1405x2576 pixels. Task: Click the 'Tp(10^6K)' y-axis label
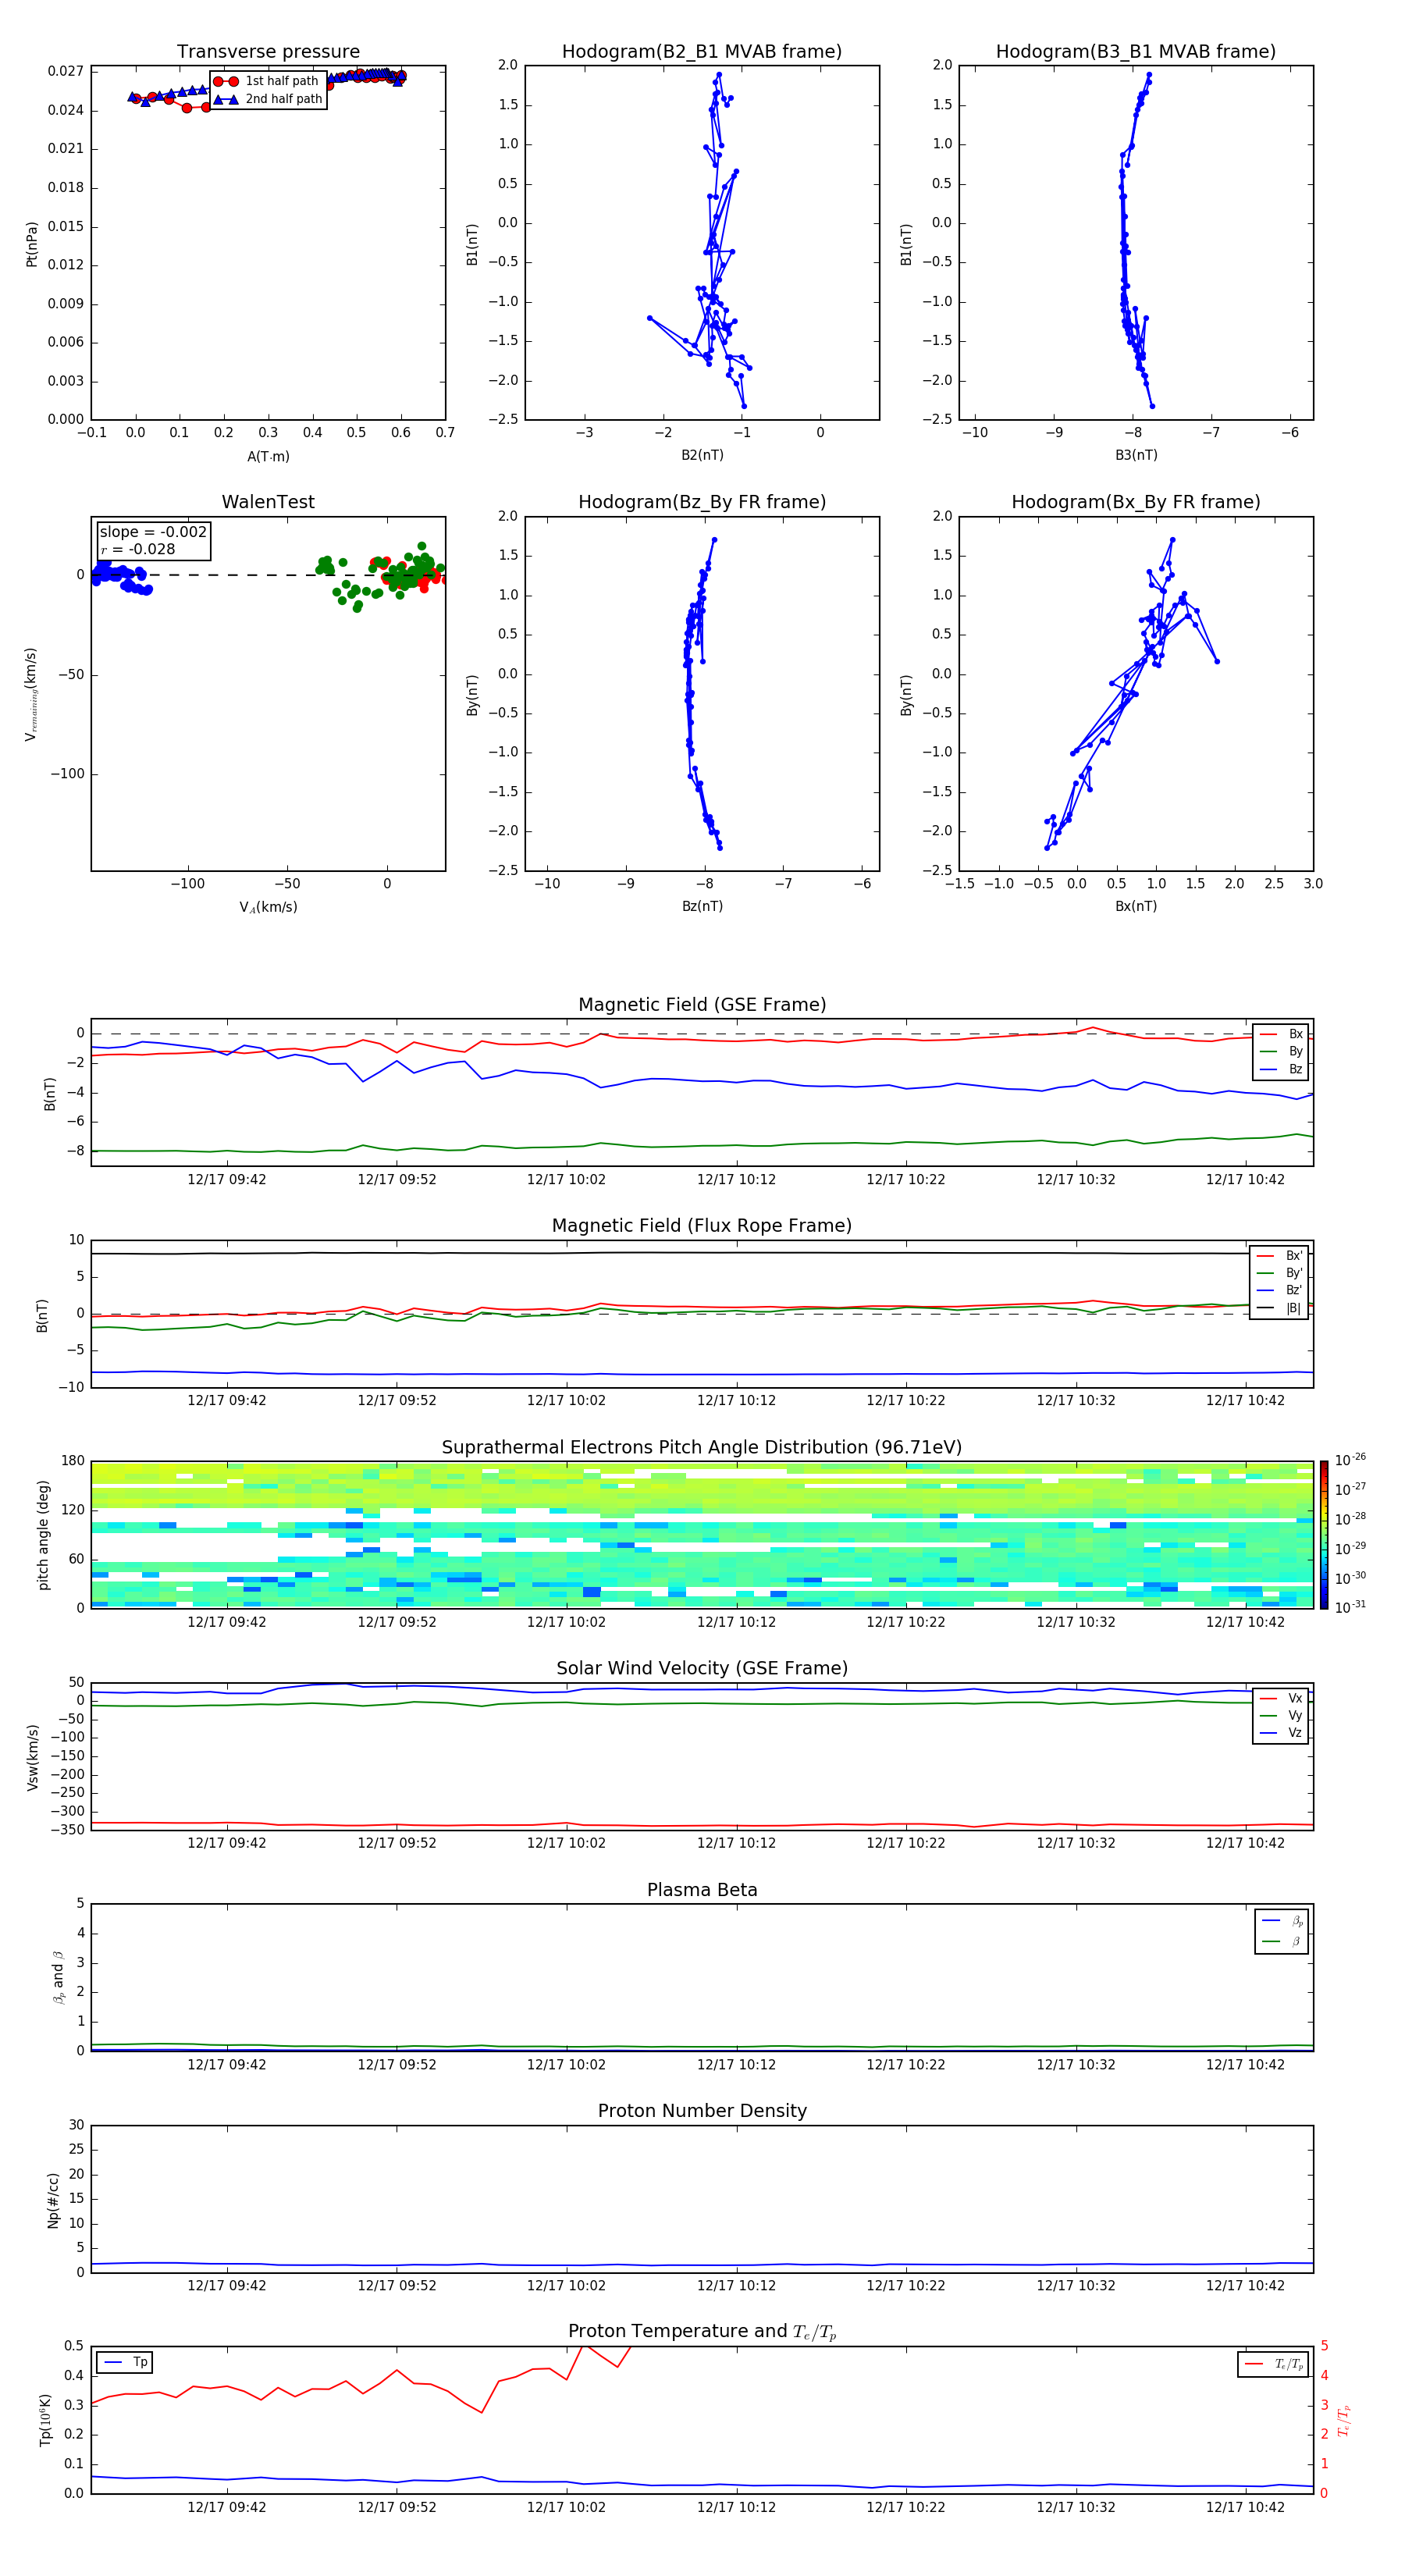(45, 2420)
